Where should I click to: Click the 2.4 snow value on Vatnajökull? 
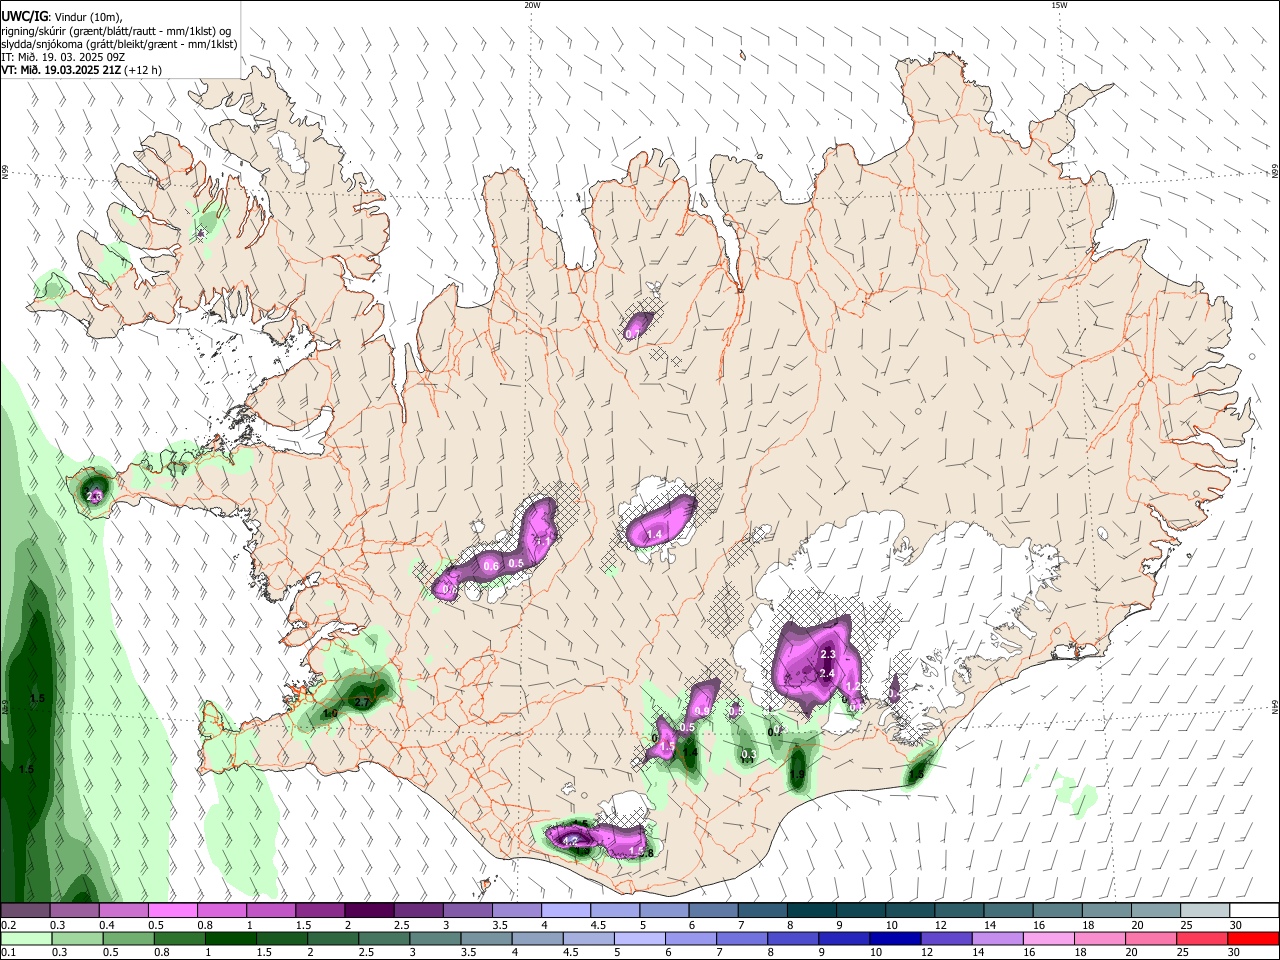(x=827, y=674)
